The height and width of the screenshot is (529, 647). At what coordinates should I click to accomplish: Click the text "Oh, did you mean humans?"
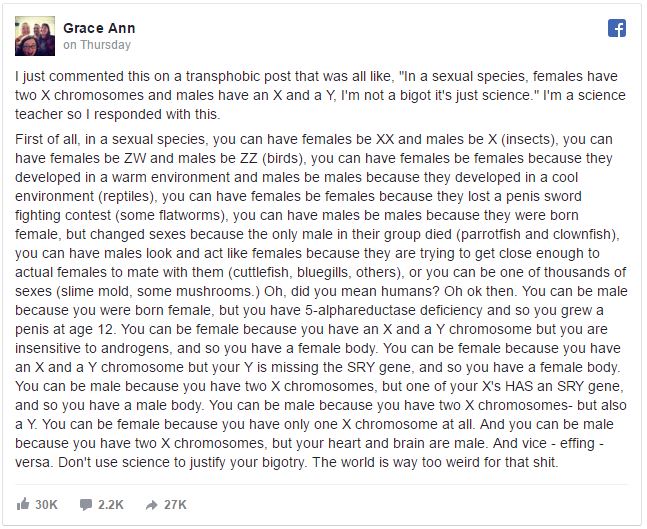coord(352,291)
